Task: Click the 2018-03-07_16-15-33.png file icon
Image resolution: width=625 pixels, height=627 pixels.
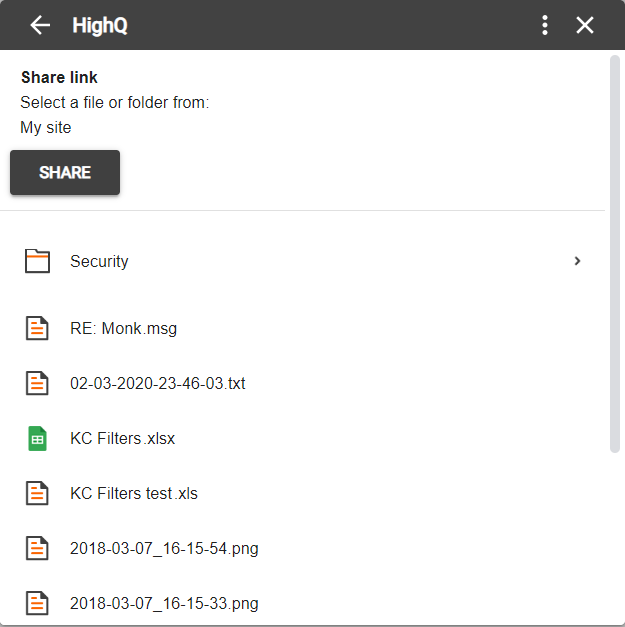Action: click(37, 603)
